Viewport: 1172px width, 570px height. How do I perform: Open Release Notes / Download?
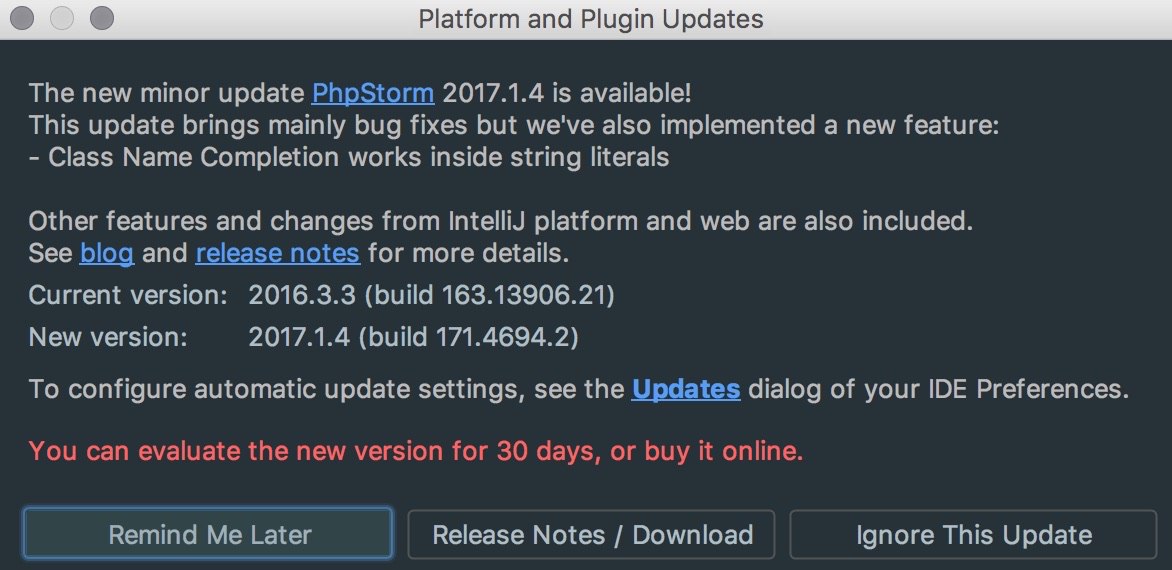pos(592,535)
